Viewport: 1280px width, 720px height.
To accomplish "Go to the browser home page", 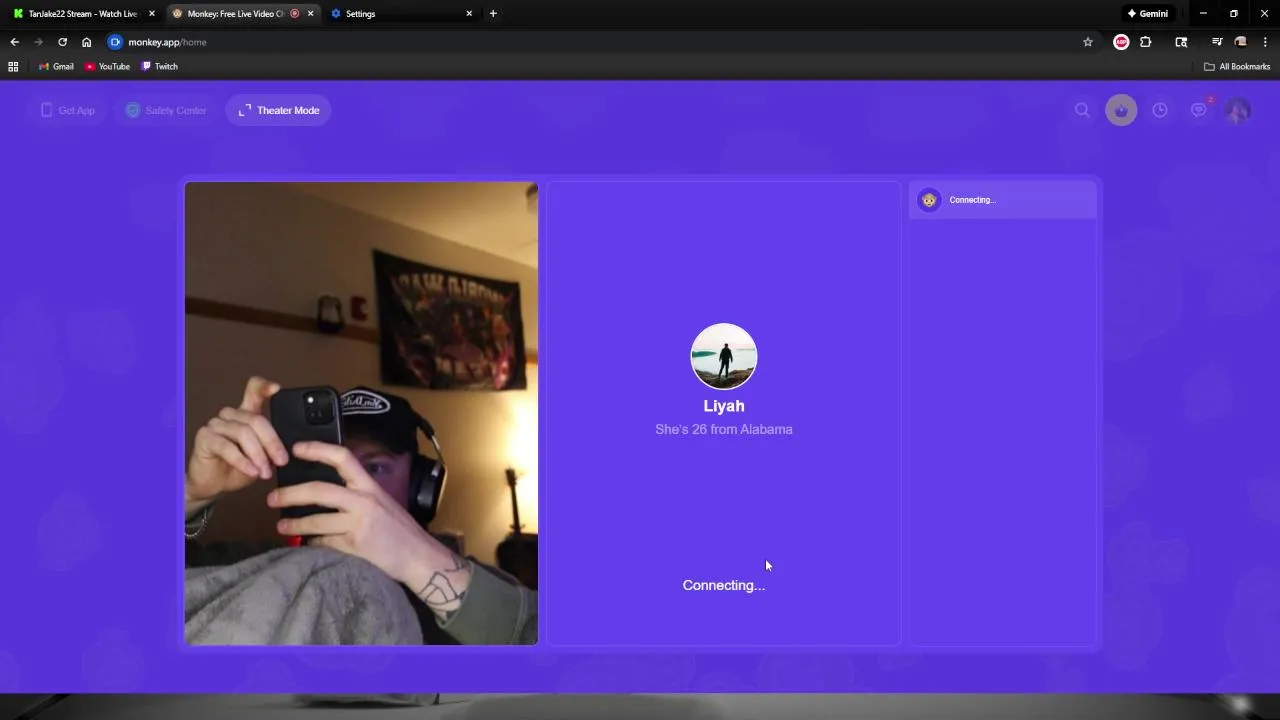I will [x=87, y=42].
